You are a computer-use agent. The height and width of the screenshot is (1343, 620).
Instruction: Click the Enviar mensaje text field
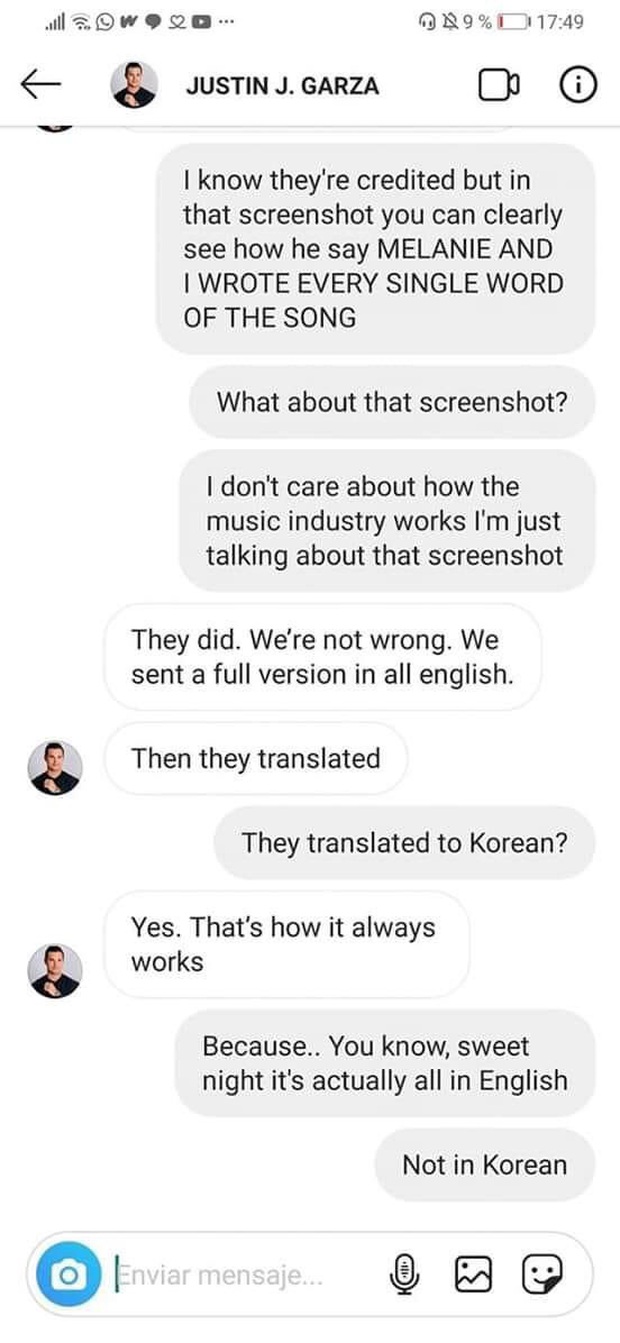pyautogui.click(x=245, y=1274)
